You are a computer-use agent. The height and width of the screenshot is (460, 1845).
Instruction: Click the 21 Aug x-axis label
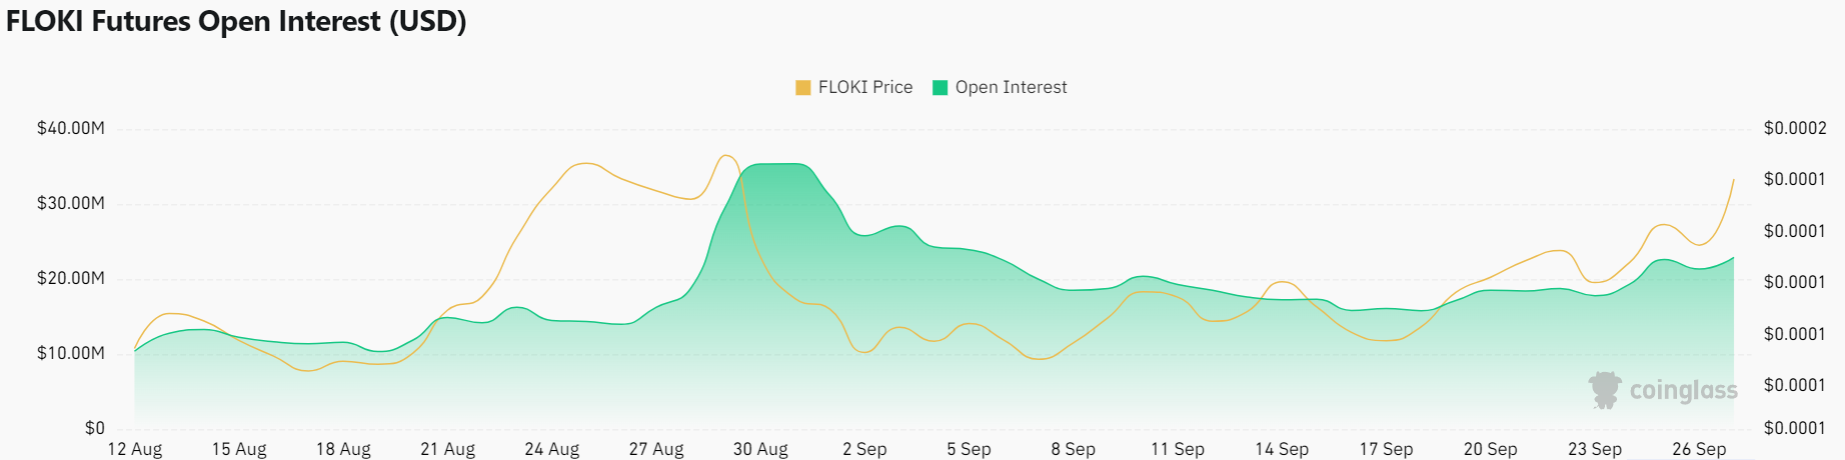point(447,449)
